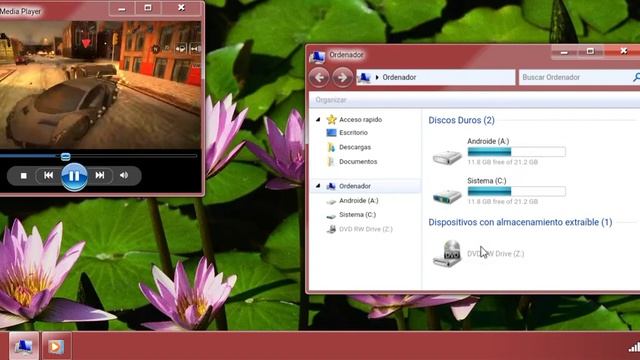
Task: Click the Discos Duros (2) group header
Action: pos(461,120)
